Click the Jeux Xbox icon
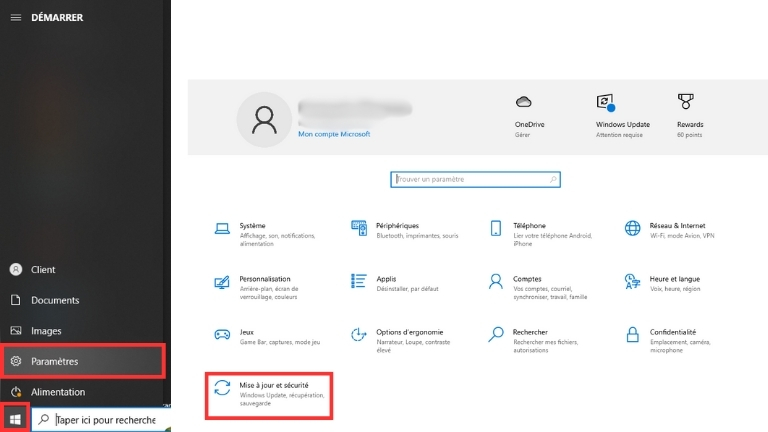Screen dimensions: 768x432 223,335
